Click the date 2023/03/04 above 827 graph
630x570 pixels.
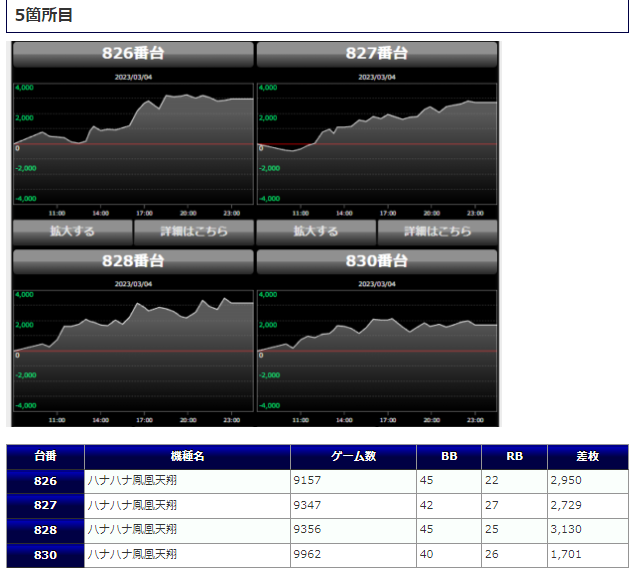click(377, 77)
